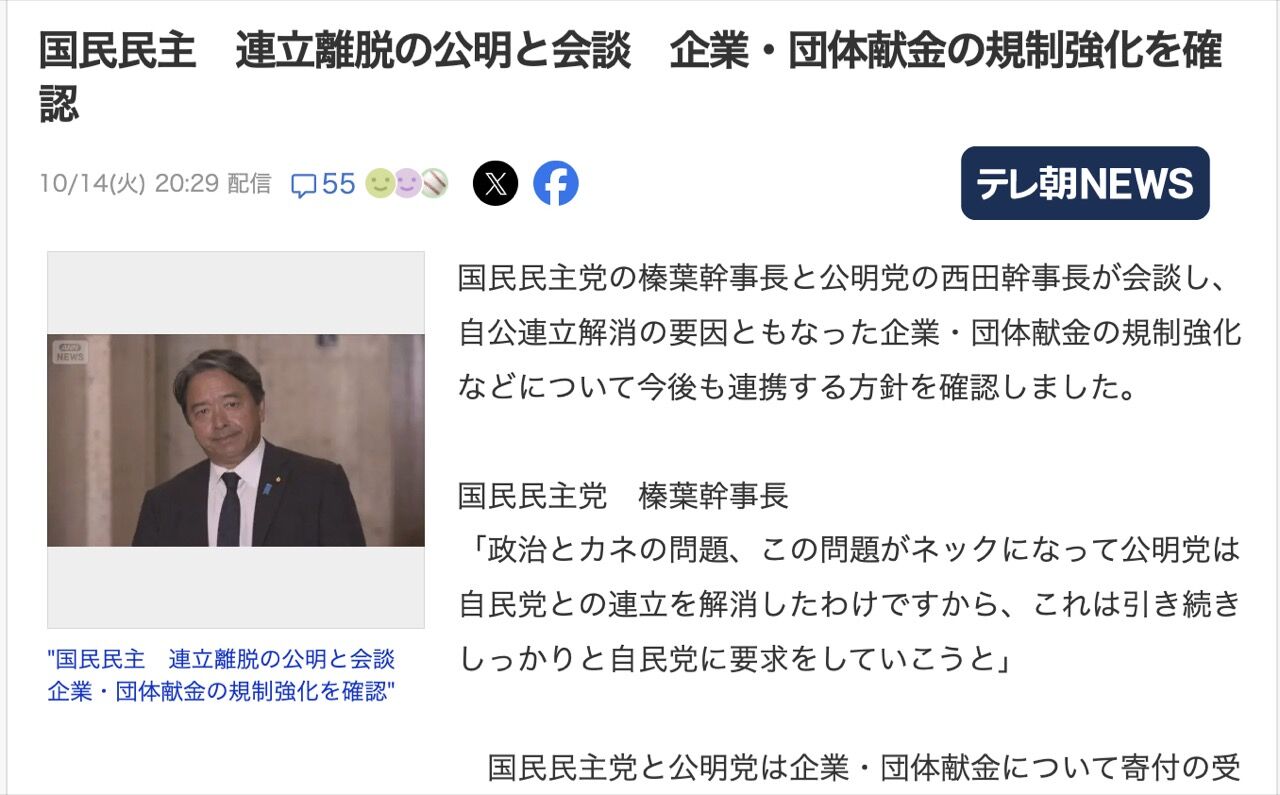The height and width of the screenshot is (795, 1280).
Task: Click the gray area above the photo
Action: point(236,293)
